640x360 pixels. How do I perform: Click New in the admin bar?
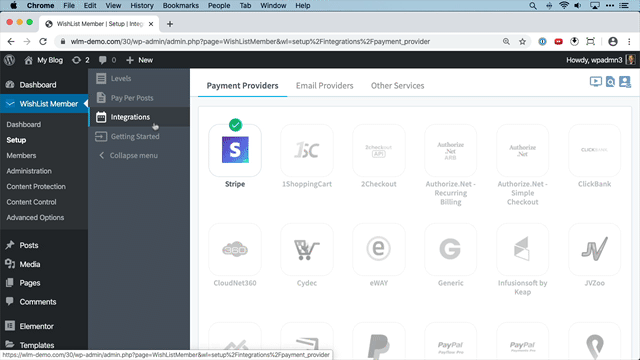point(140,60)
